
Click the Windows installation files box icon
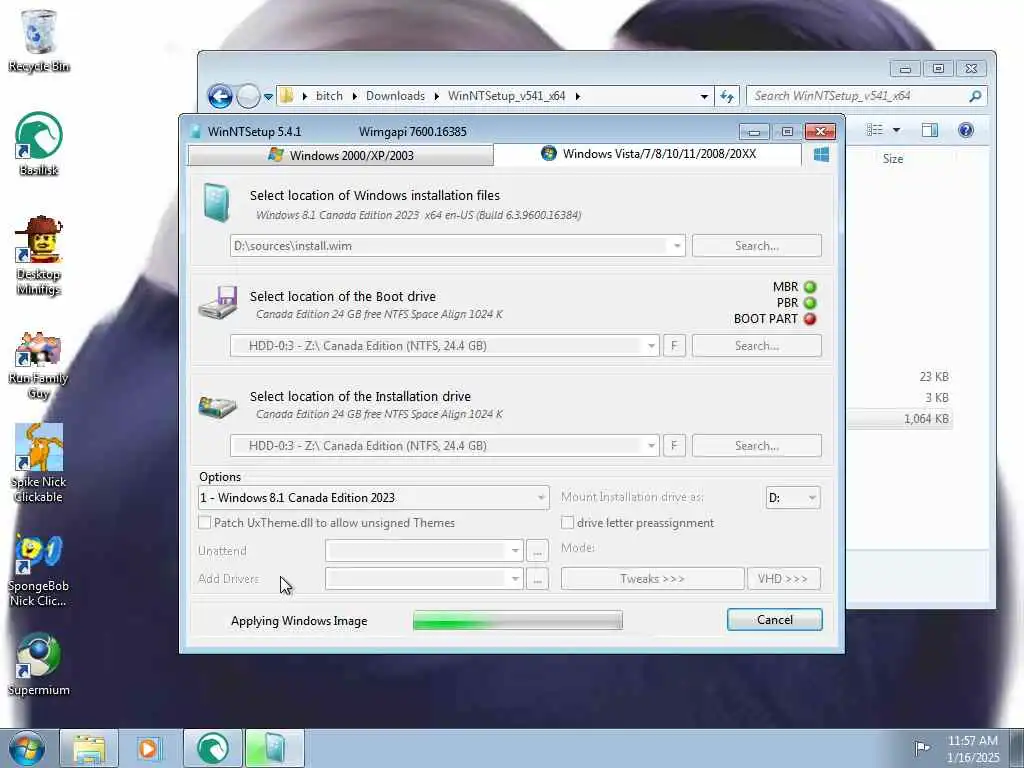(x=216, y=202)
